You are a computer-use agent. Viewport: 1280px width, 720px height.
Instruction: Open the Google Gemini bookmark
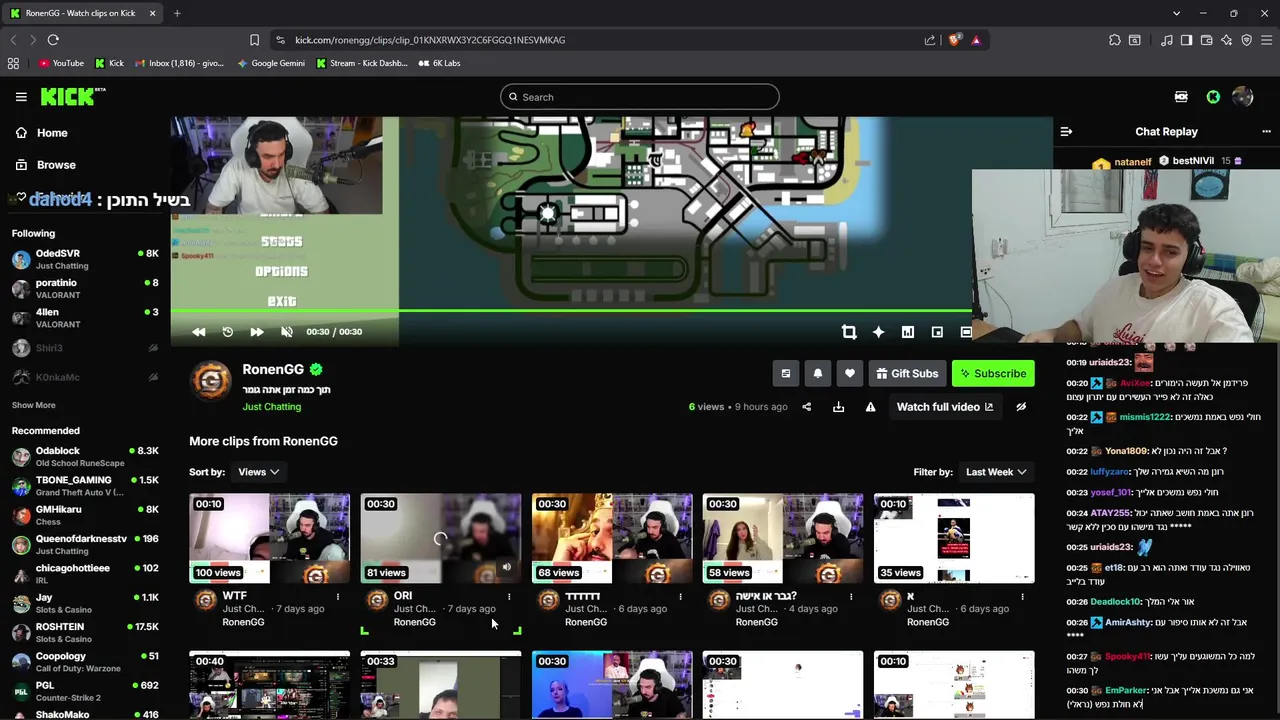click(x=272, y=63)
